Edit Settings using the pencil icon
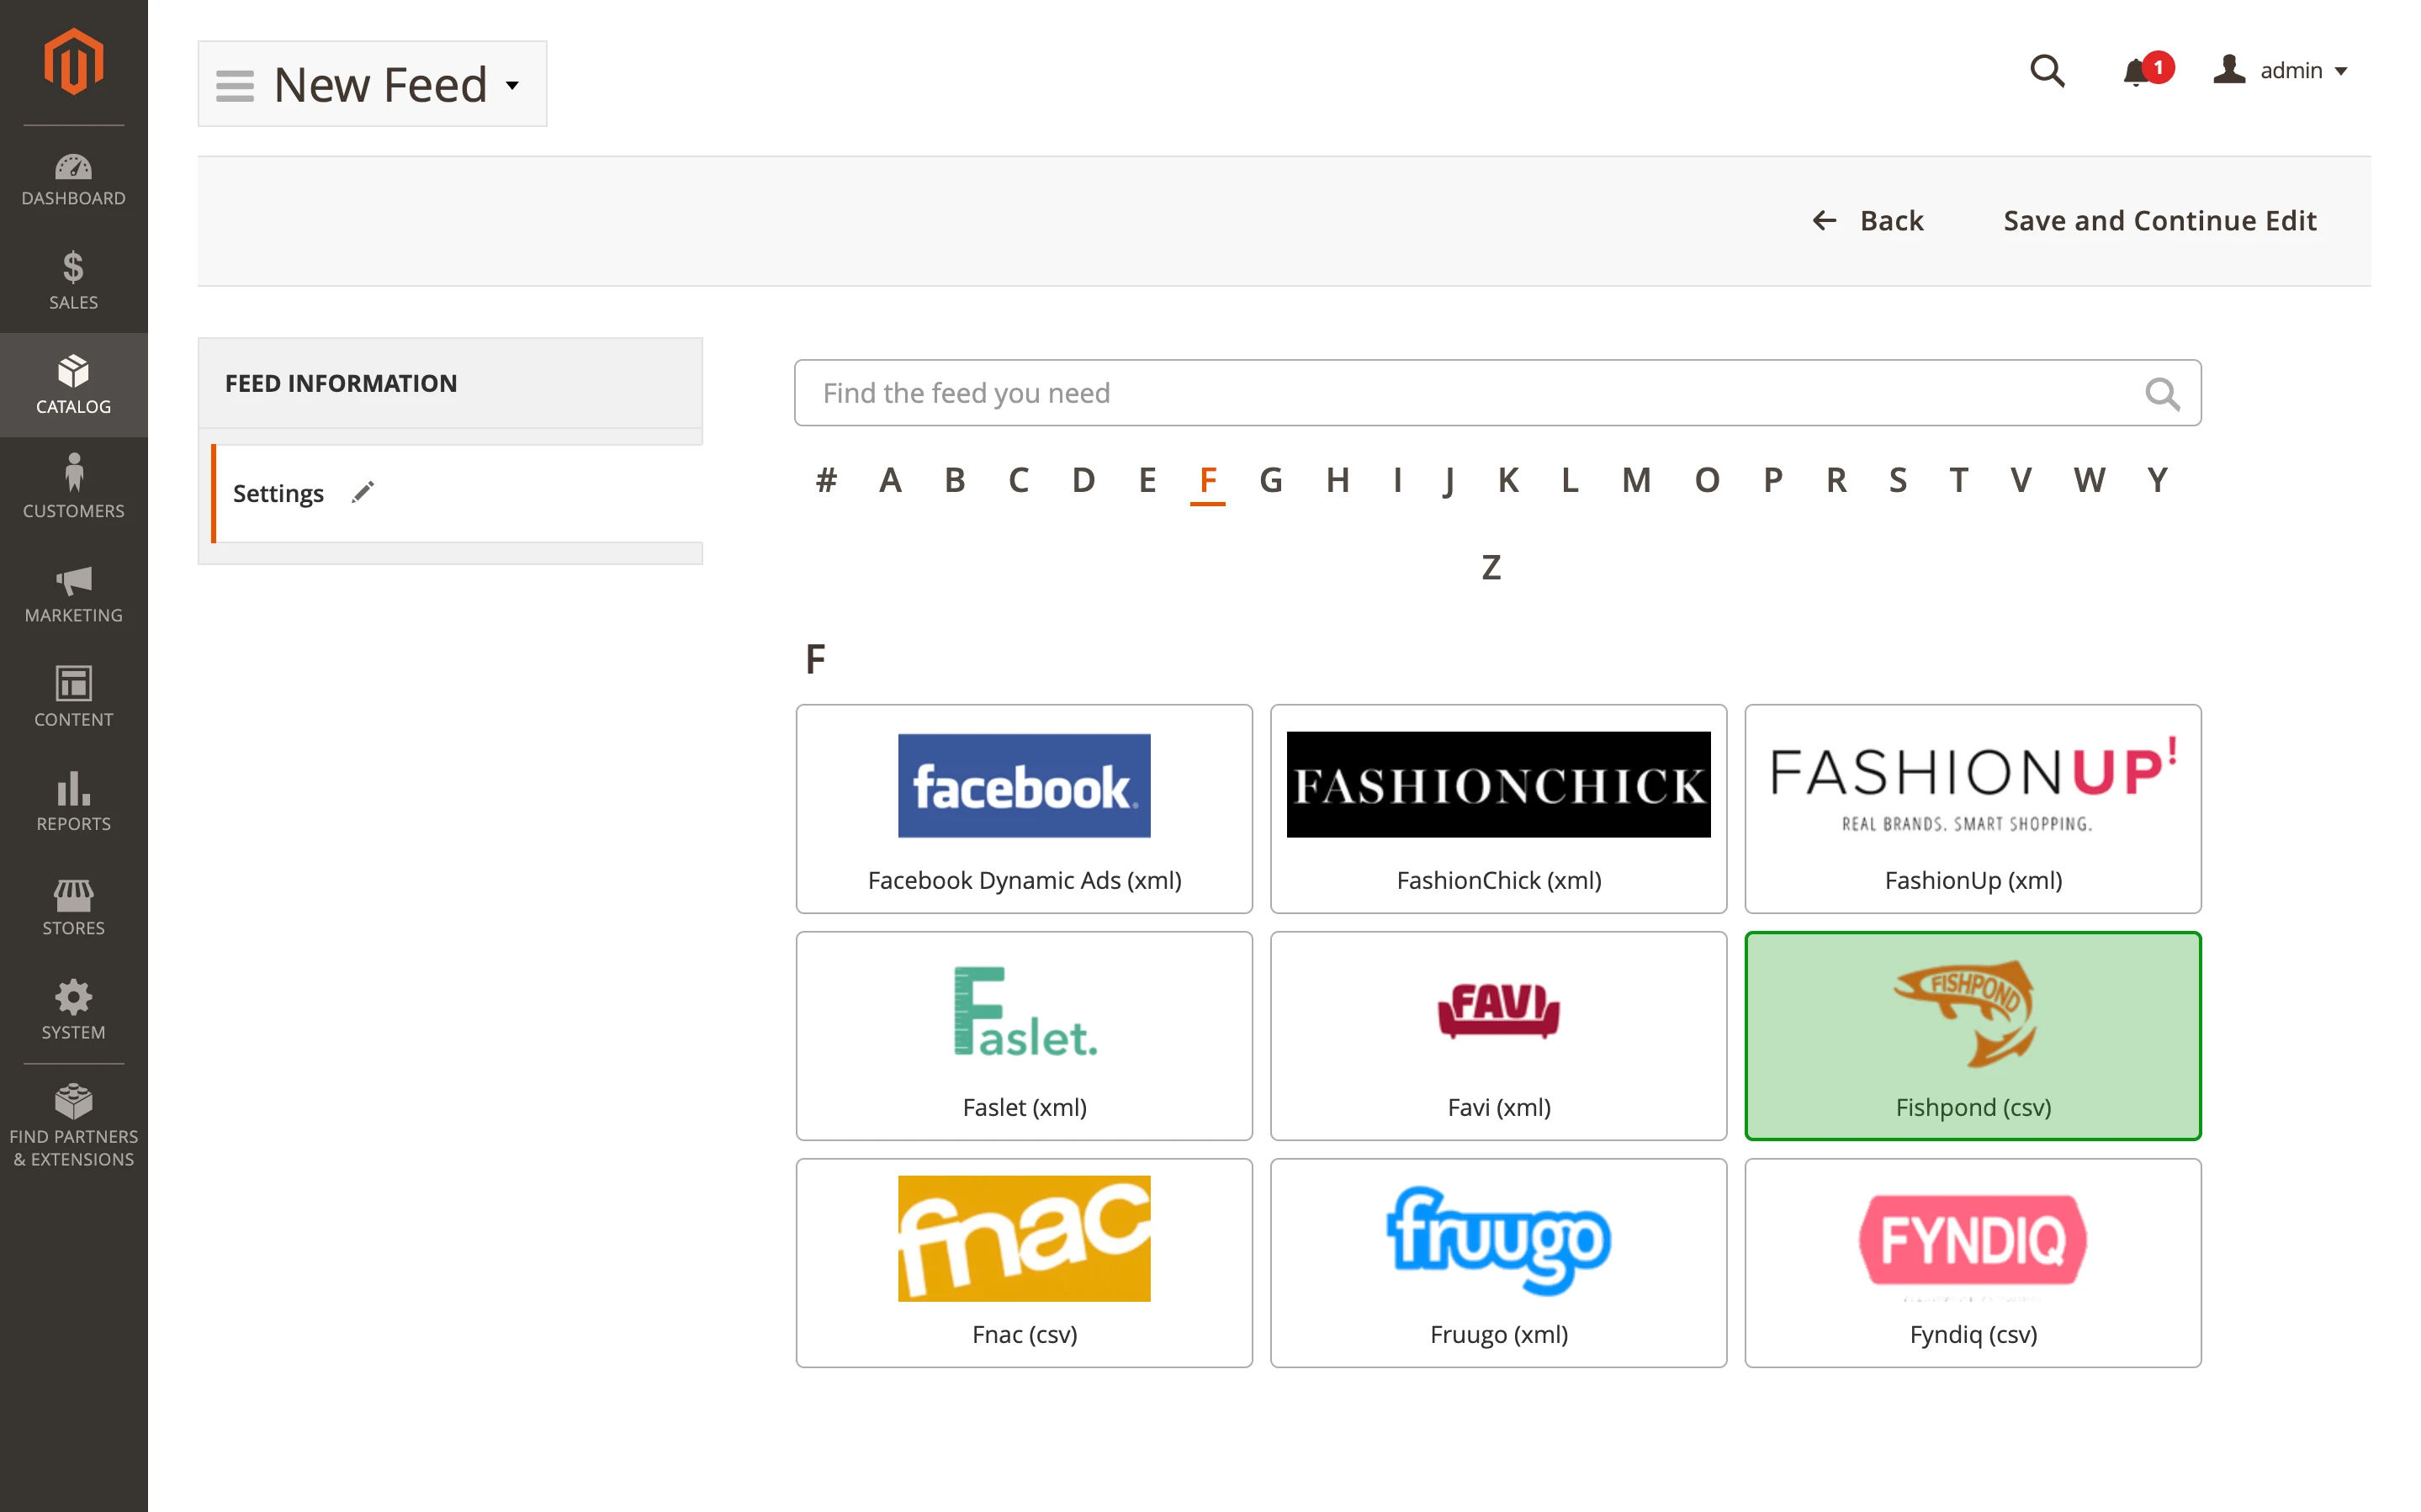The width and height of the screenshot is (2421, 1512). [363, 492]
